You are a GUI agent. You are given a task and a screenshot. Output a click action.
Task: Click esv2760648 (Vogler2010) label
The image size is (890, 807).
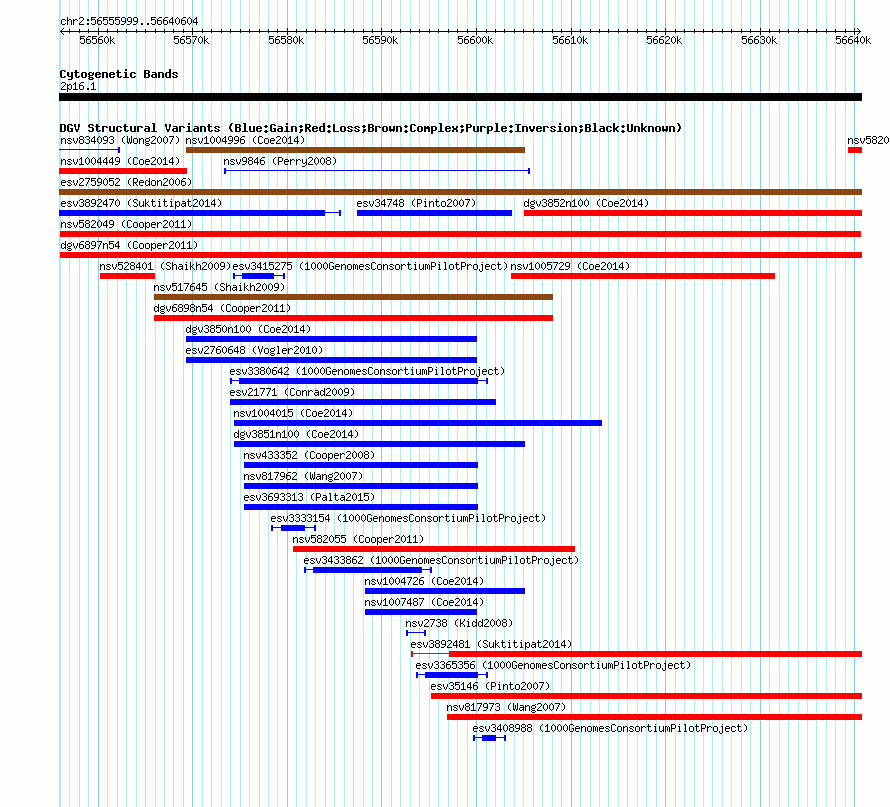[x=254, y=350]
